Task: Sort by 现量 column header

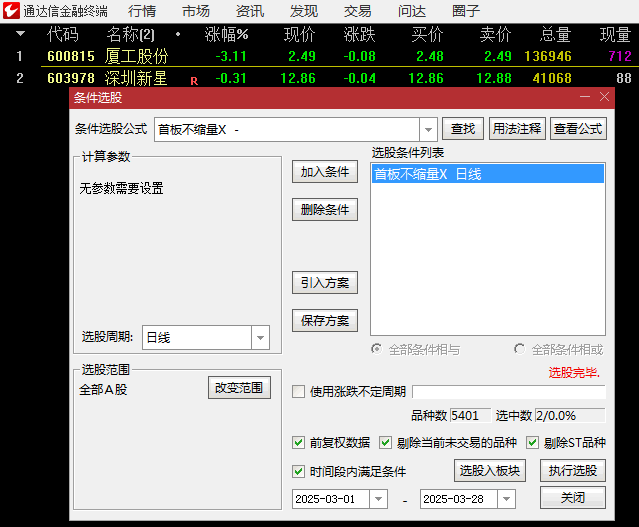Action: pos(615,34)
